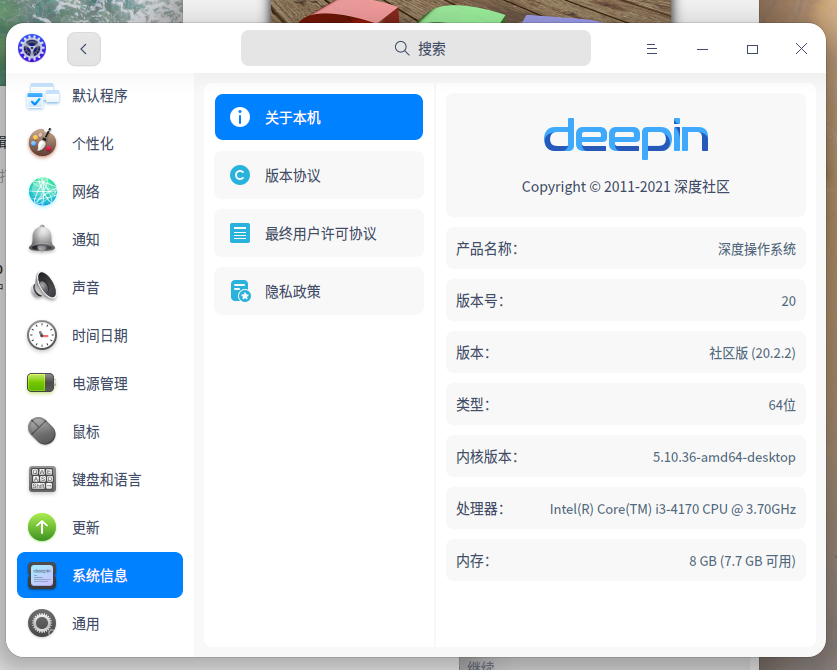
Task: Open the 声音 sound settings
Action: tap(100, 288)
